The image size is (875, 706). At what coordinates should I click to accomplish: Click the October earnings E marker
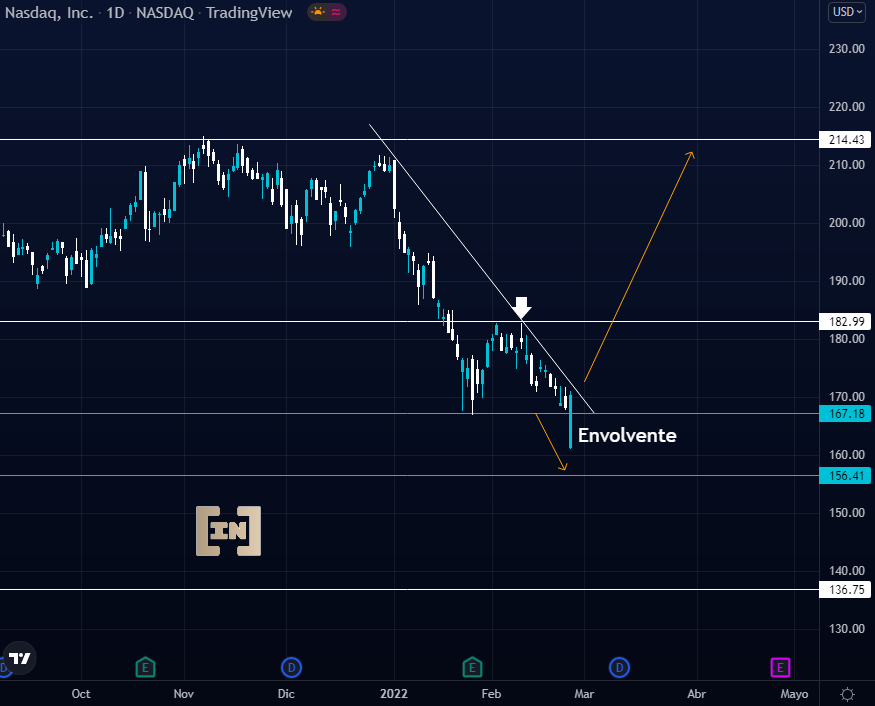pyautogui.click(x=145, y=667)
